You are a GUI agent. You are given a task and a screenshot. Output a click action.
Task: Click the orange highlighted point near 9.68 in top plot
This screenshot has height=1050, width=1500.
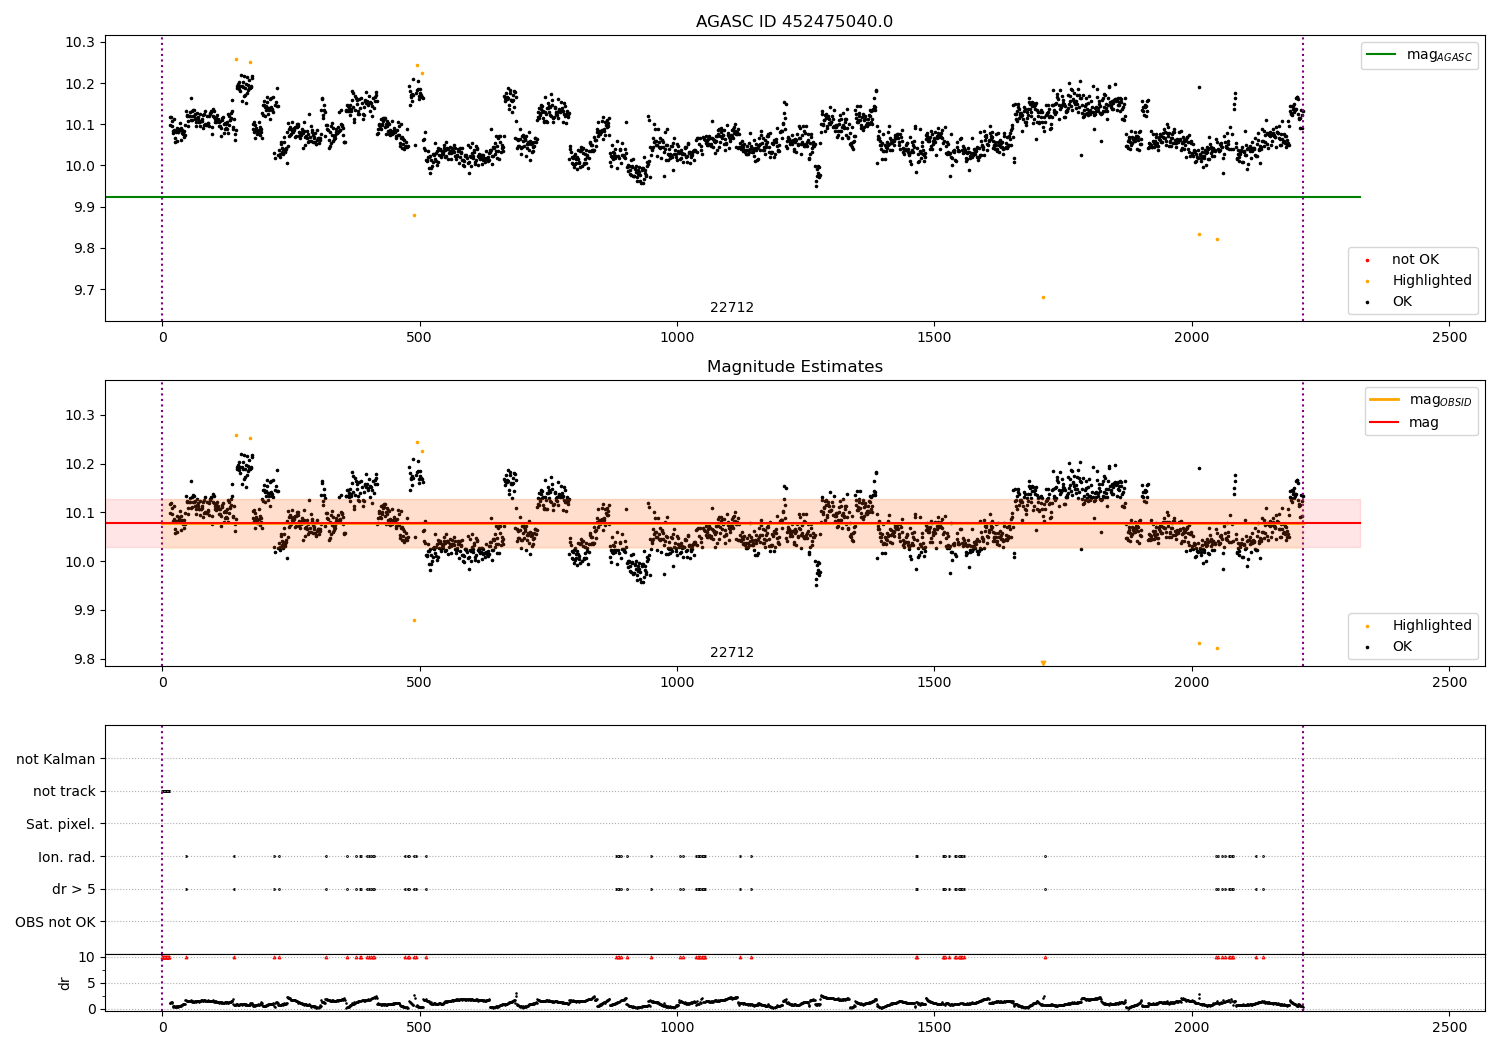(x=1043, y=297)
